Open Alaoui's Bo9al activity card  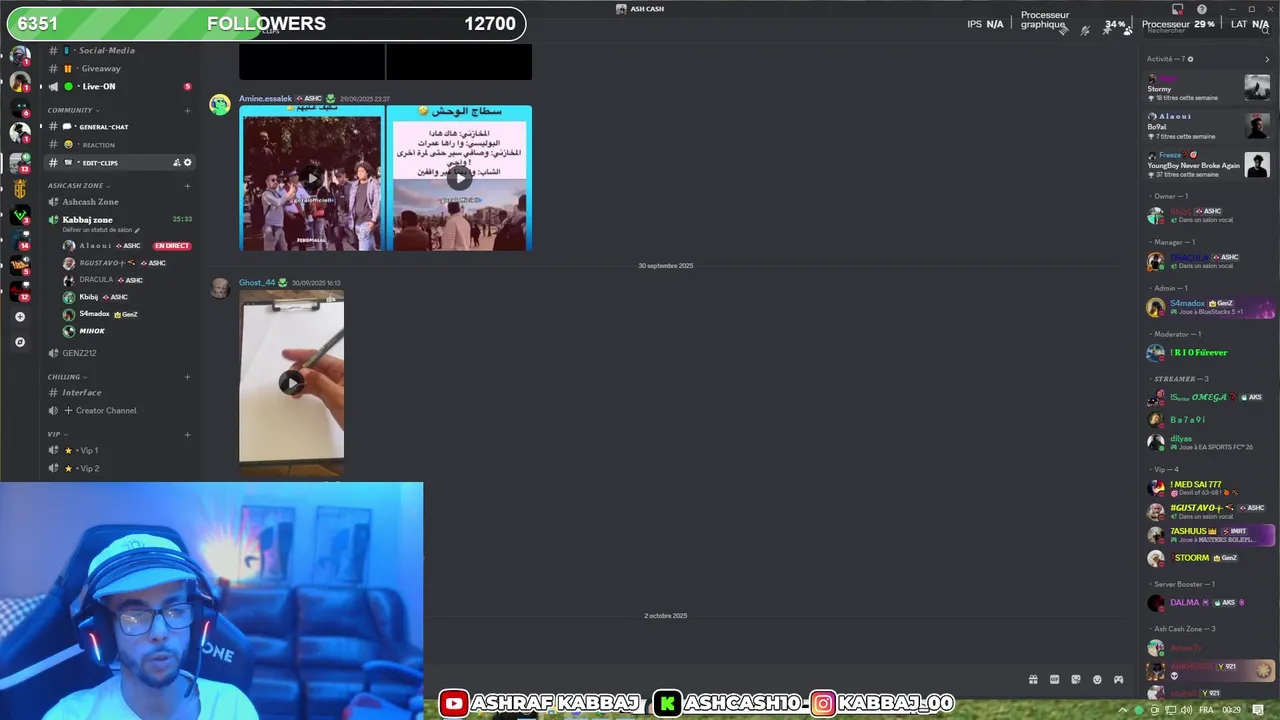click(x=1208, y=126)
